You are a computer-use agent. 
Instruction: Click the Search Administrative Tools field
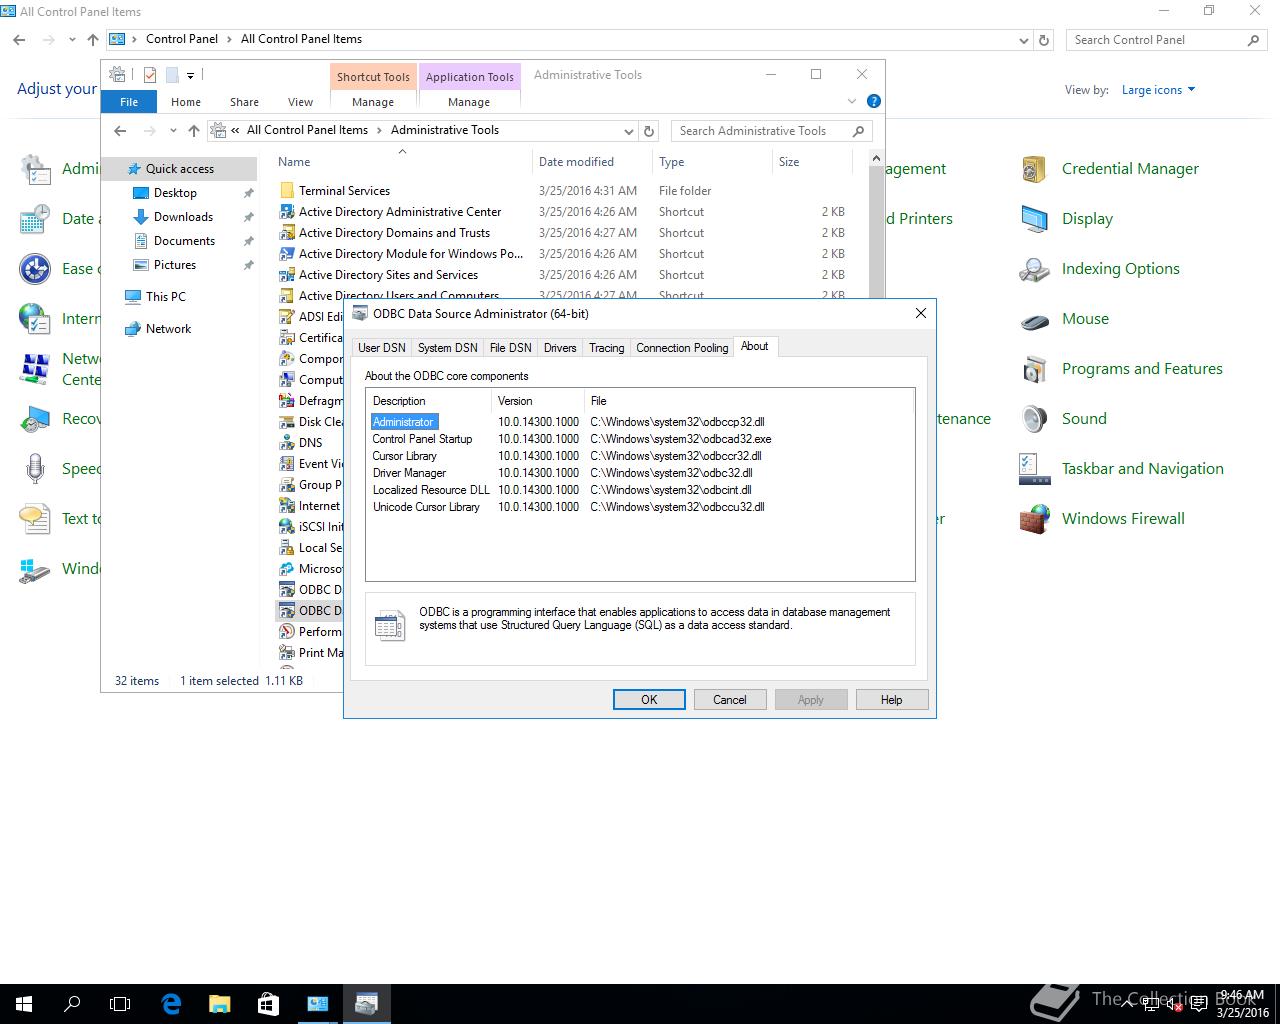pos(771,131)
